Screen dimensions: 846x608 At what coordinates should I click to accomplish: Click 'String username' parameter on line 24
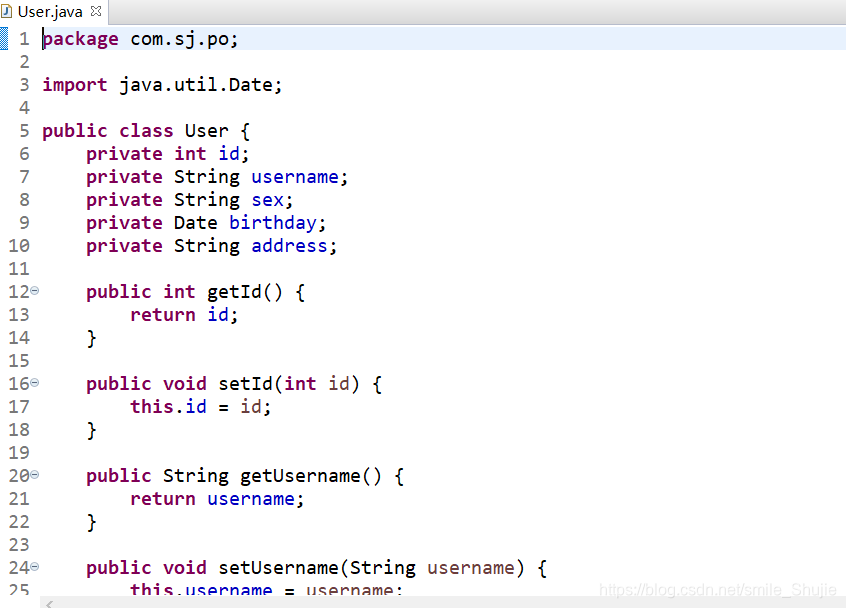[432, 568]
